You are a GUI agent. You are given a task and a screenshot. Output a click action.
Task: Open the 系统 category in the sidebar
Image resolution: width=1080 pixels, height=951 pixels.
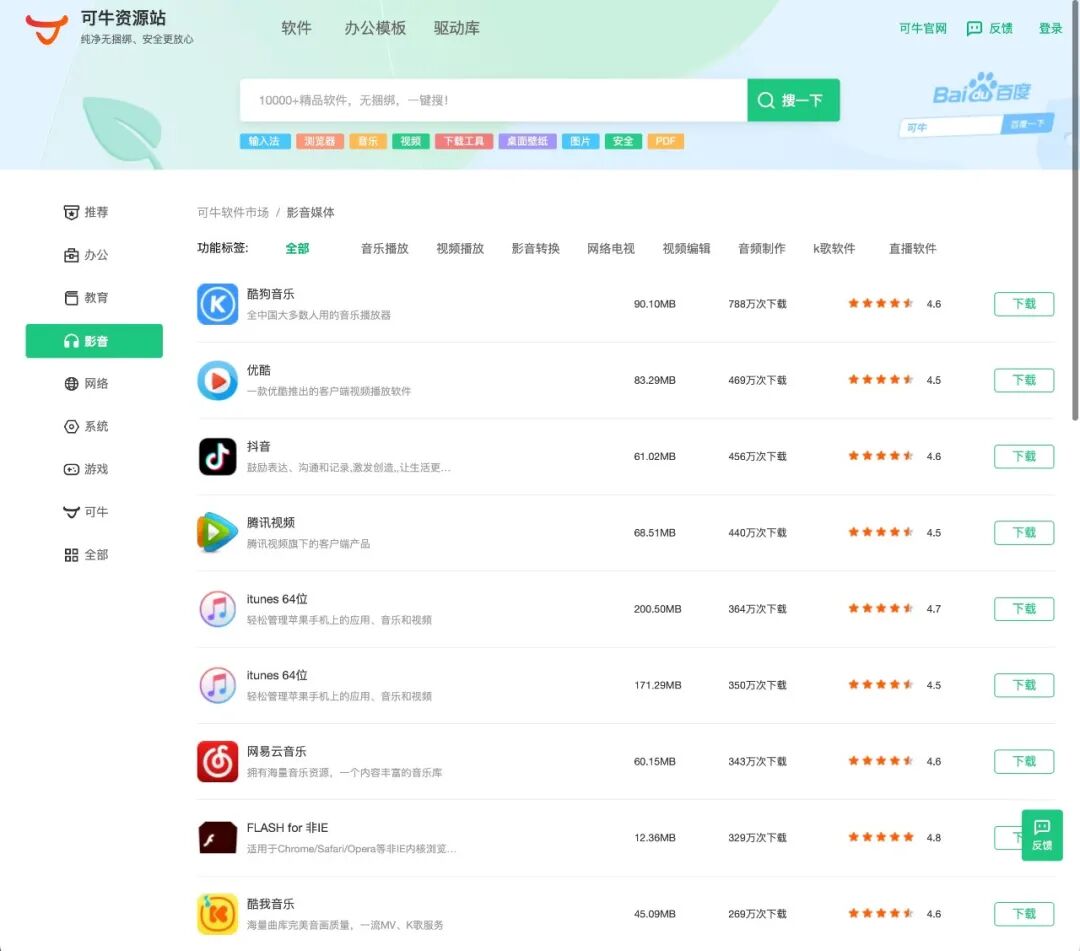coord(94,426)
